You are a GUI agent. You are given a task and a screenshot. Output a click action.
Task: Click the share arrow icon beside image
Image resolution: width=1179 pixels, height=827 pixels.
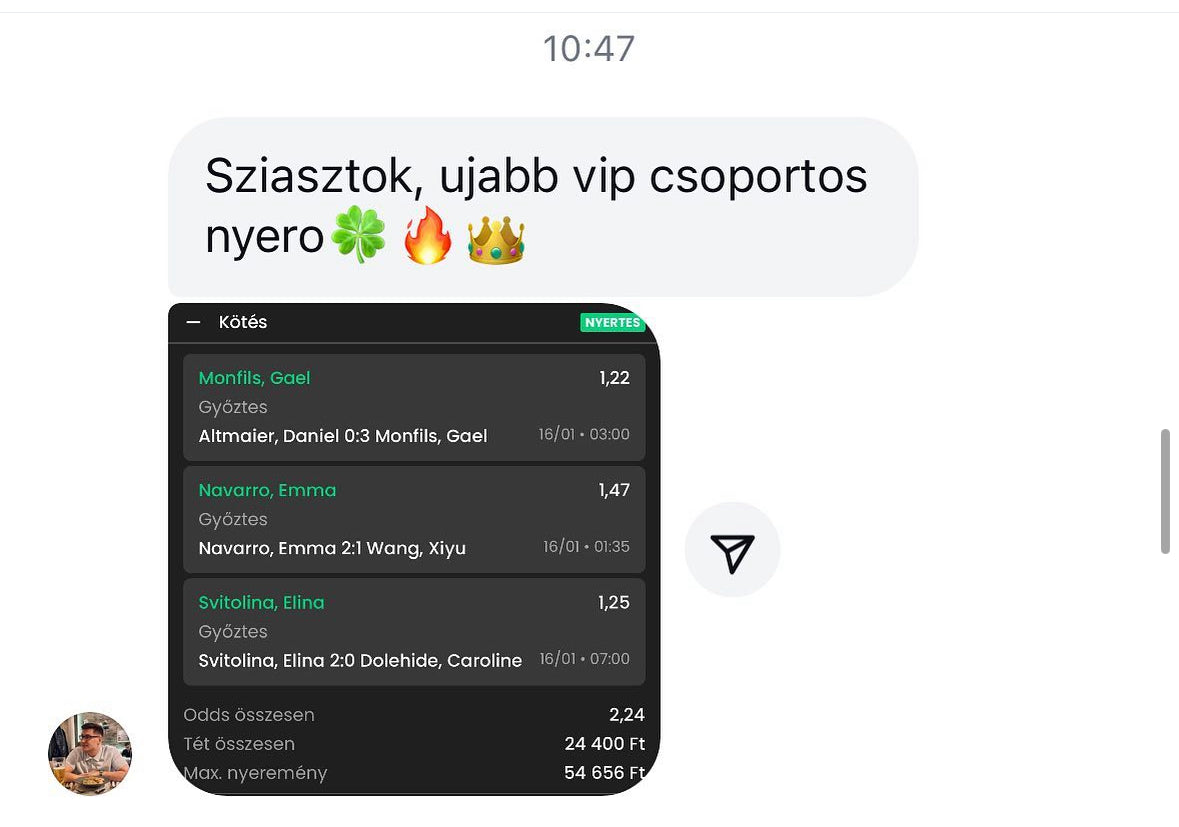[732, 550]
